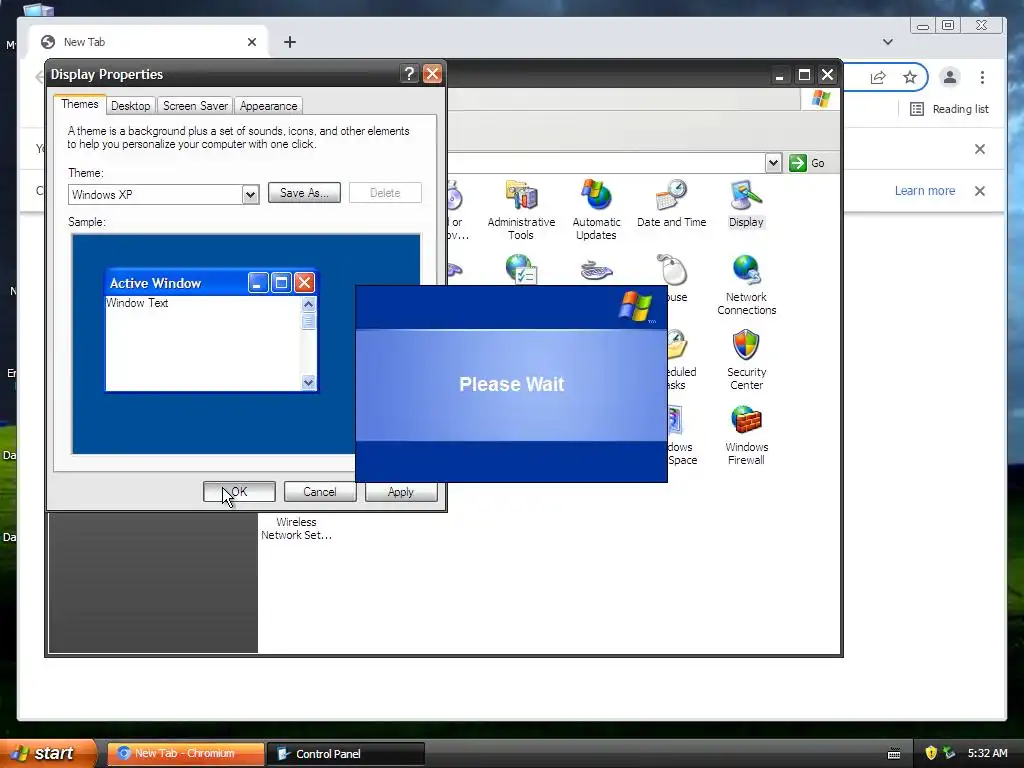Click the Wireless Network Setup item
1024x768 pixels.
point(296,528)
